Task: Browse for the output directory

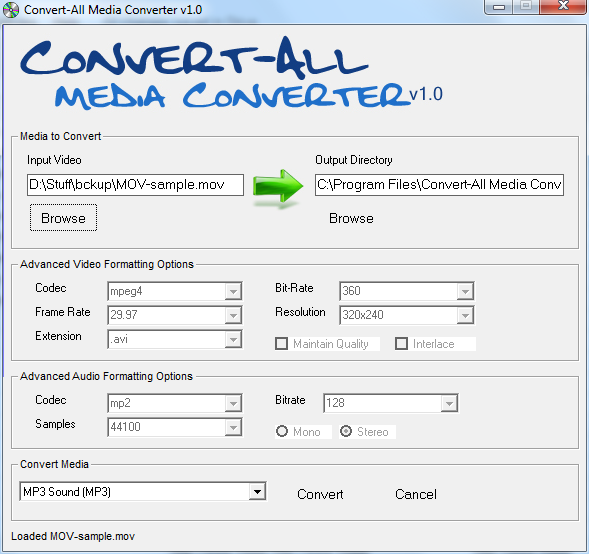Action: coord(351,218)
